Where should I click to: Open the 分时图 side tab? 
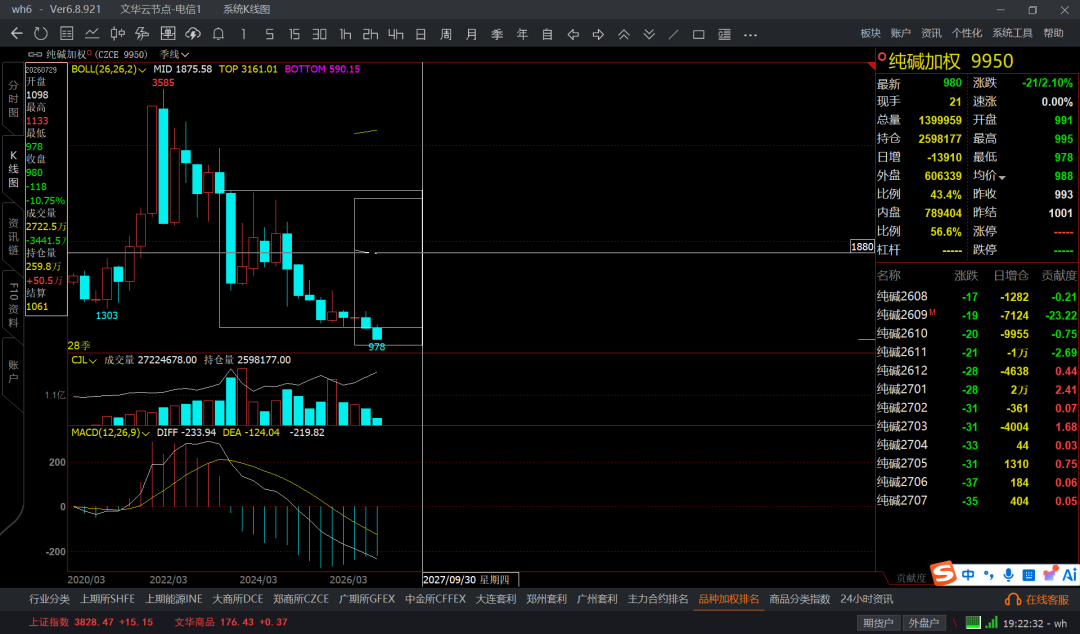click(13, 99)
